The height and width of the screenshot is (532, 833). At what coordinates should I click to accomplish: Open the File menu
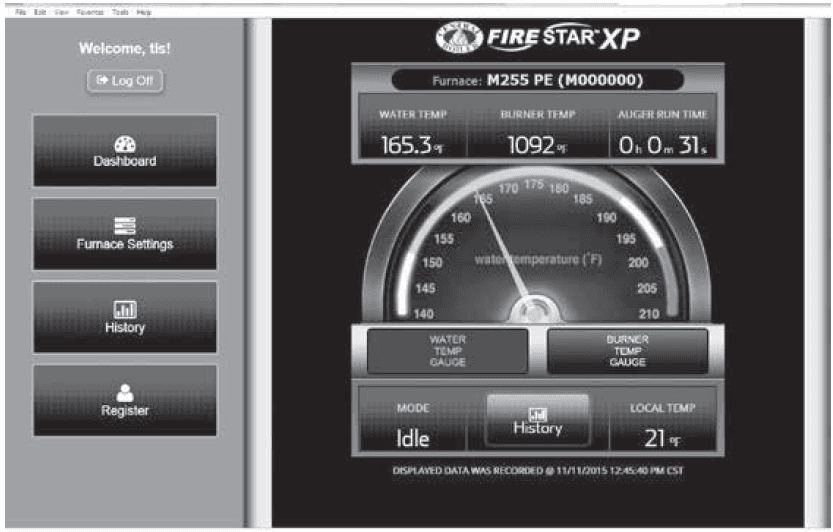21,12
